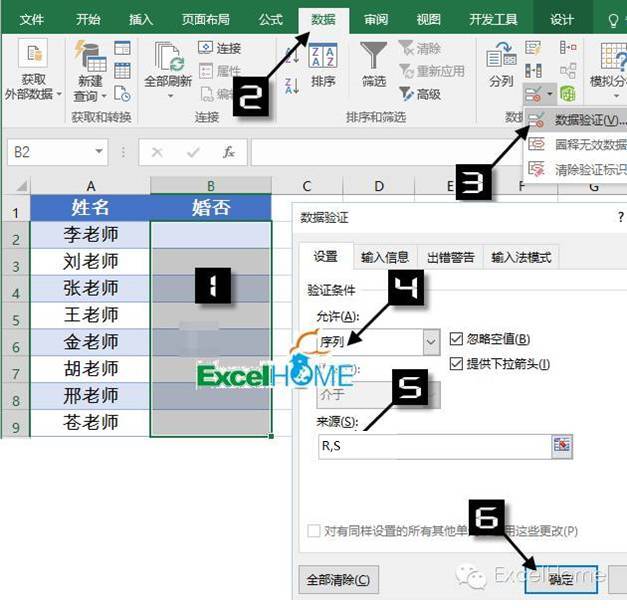The image size is (627, 608).
Task: Click the consolidate icon in data tools
Action: (568, 48)
